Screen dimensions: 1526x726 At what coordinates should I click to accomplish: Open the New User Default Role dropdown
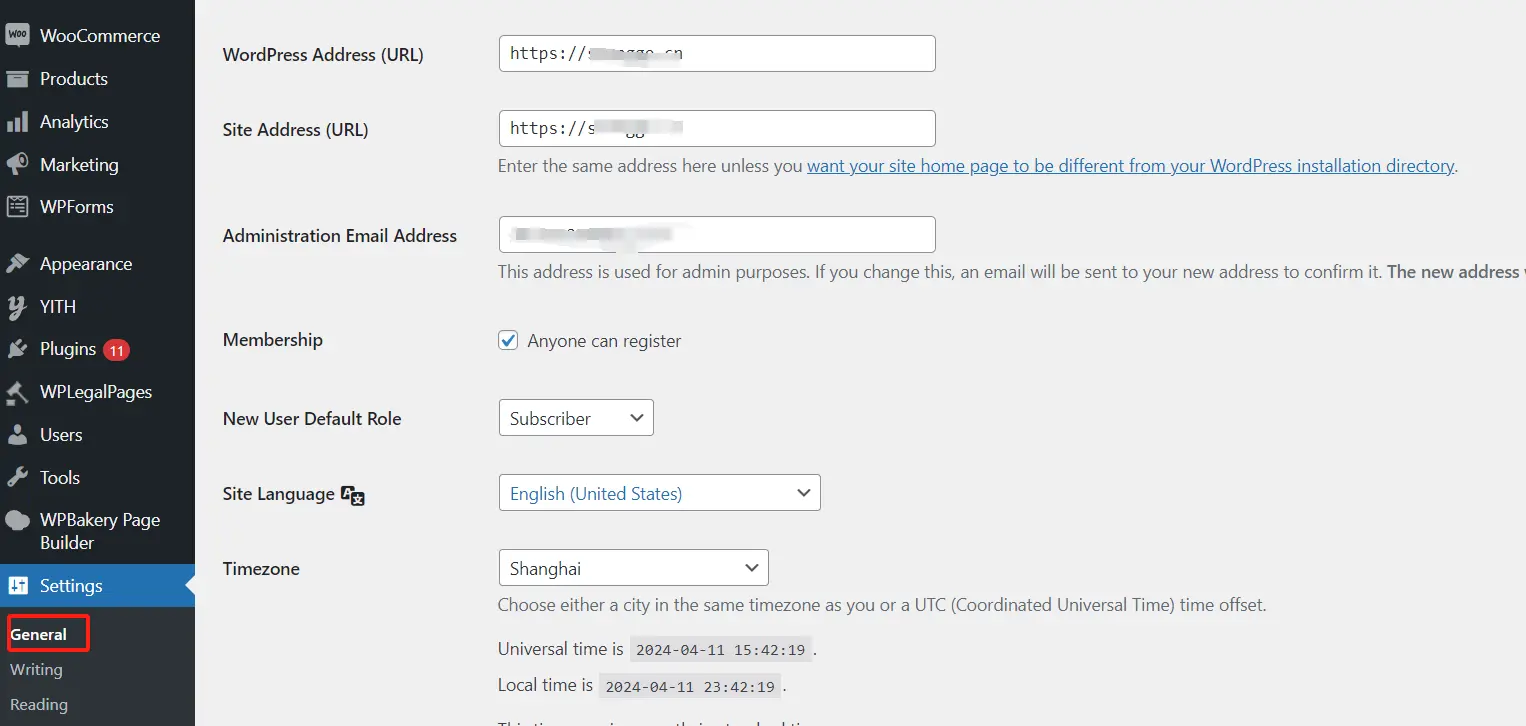point(575,418)
